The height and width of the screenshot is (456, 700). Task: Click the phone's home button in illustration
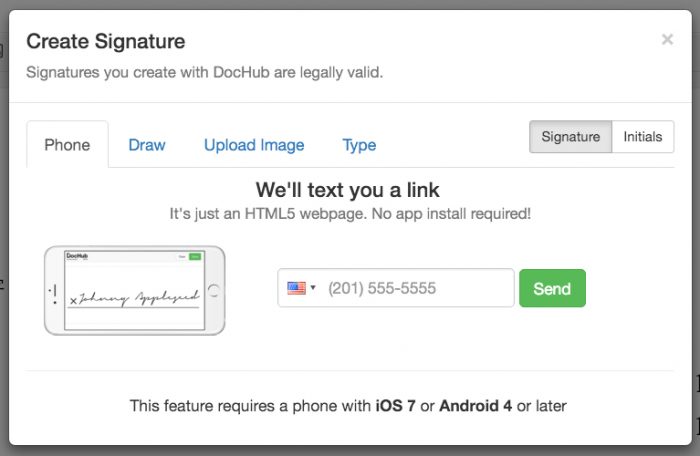[x=213, y=291]
